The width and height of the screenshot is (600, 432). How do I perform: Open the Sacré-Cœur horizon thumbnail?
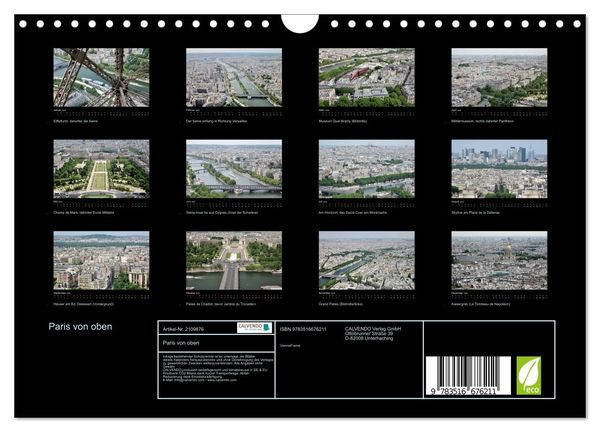coord(367,169)
